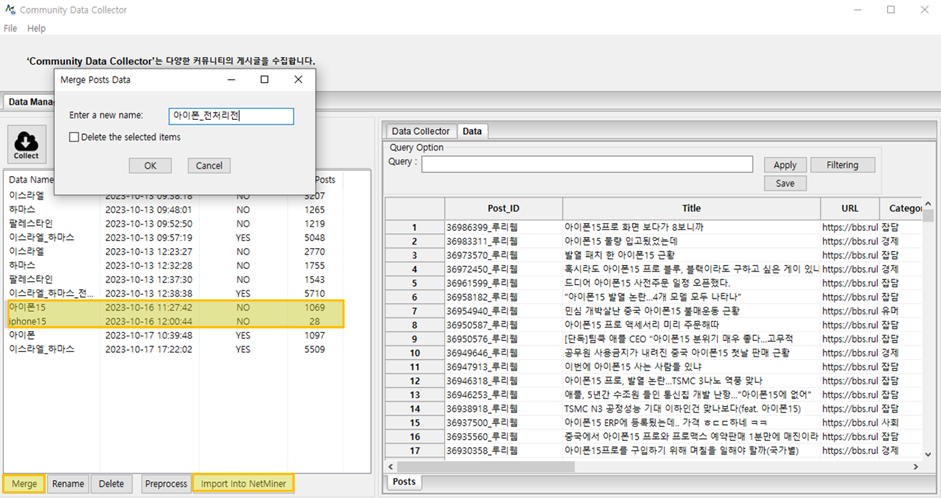Click the Merge button
The image size is (941, 498).
coord(24,484)
